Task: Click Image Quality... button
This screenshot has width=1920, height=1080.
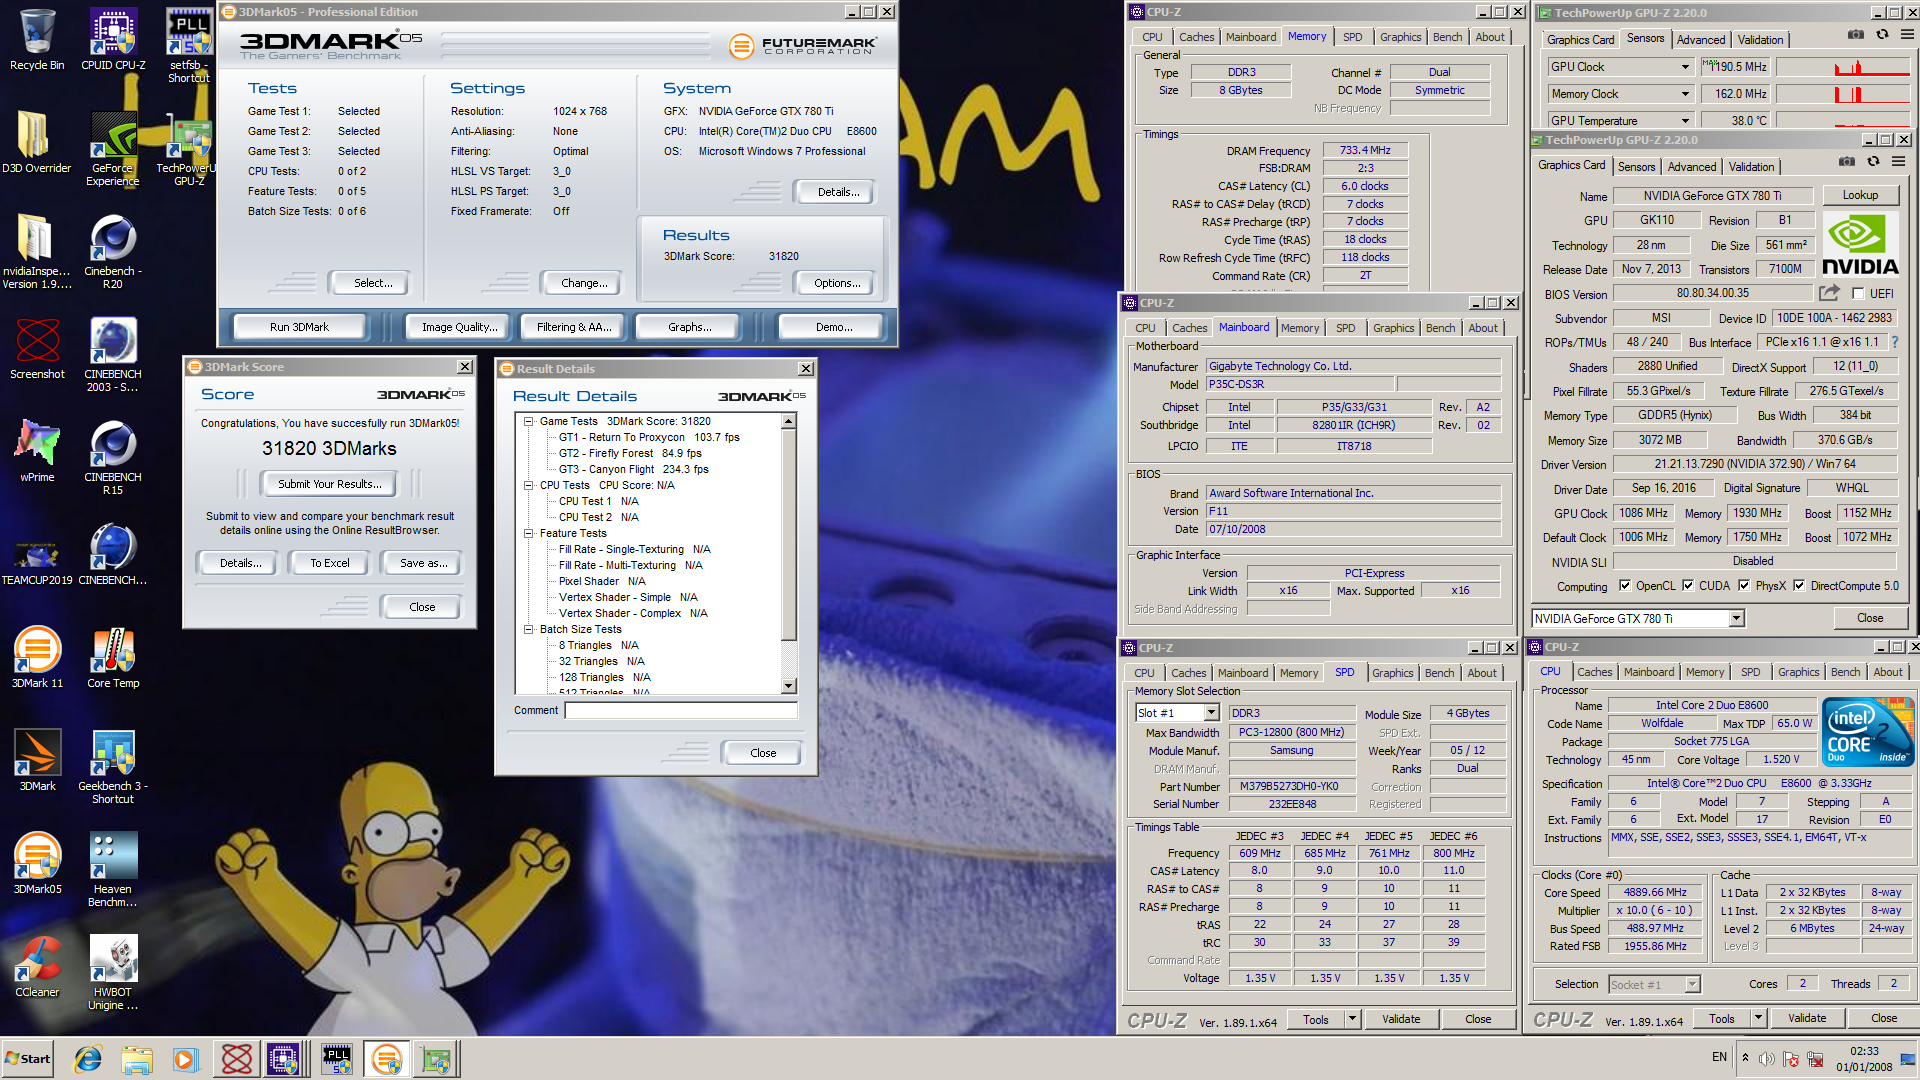Action: point(459,327)
